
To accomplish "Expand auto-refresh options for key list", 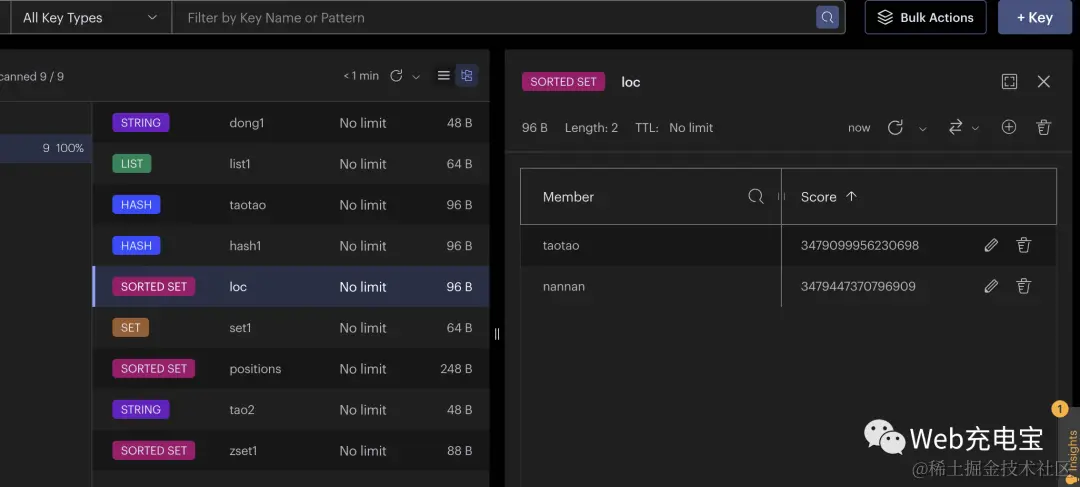I will click(x=416, y=76).
